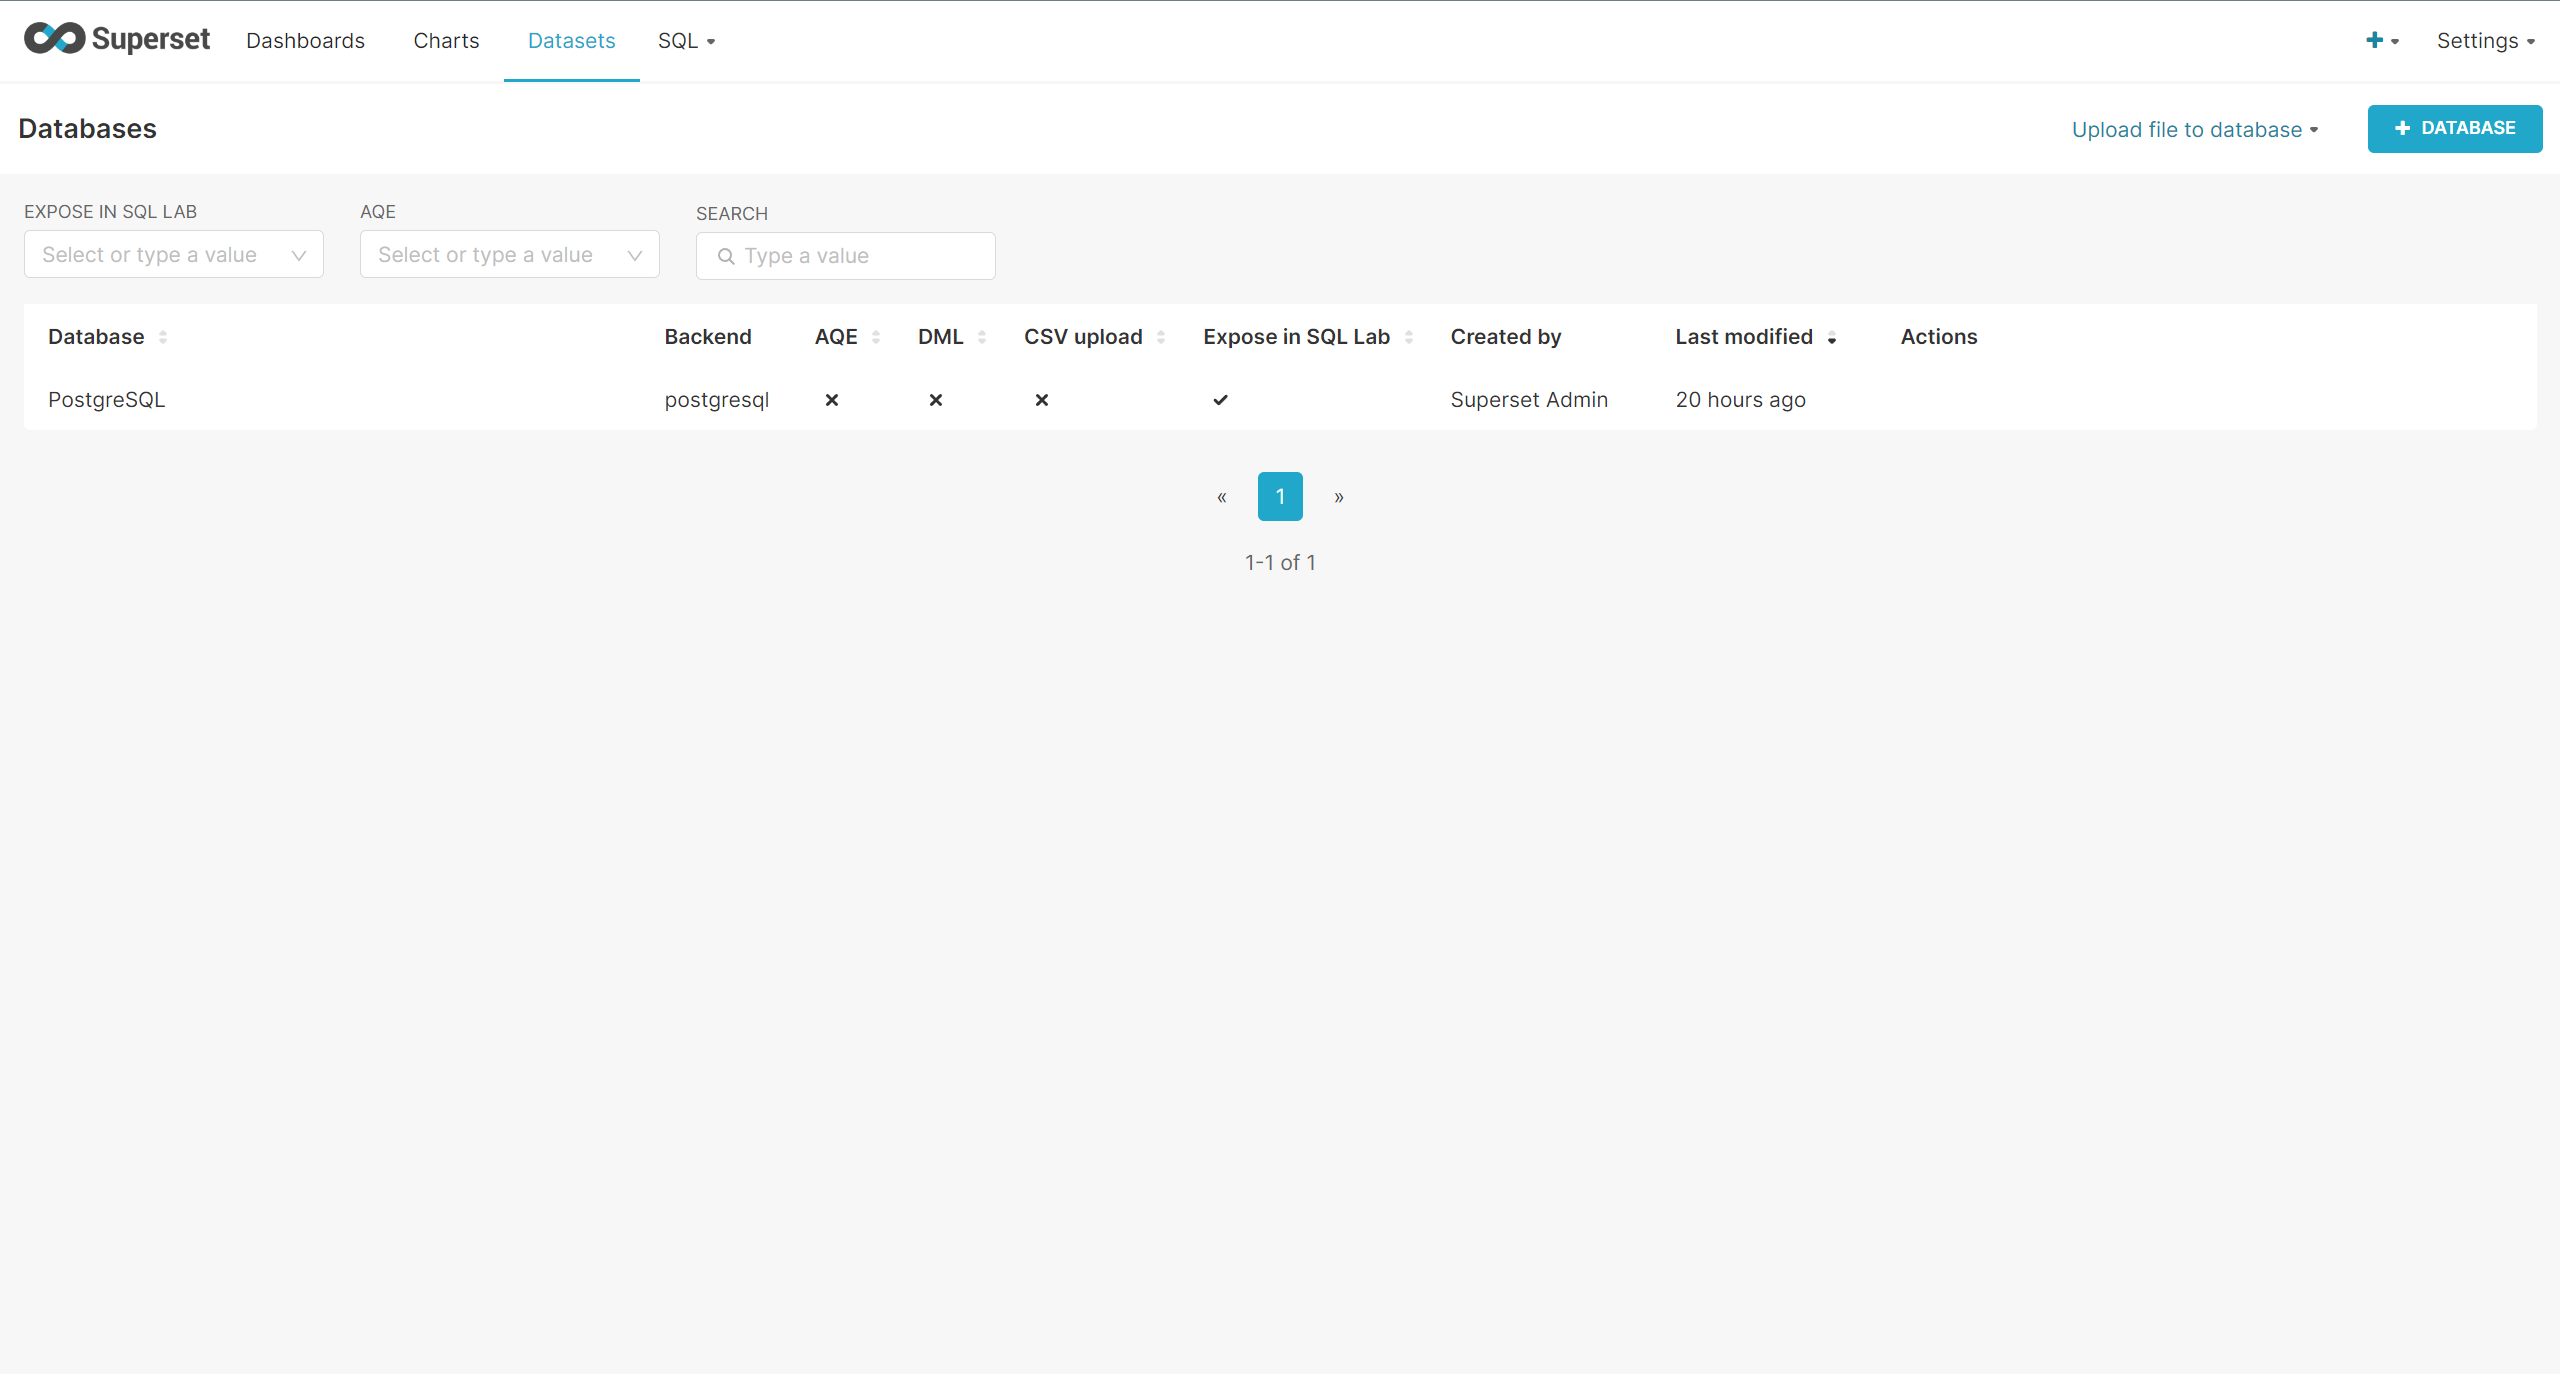The image size is (2560, 1374).
Task: Click the Superset infinity logo
Action: click(55, 39)
